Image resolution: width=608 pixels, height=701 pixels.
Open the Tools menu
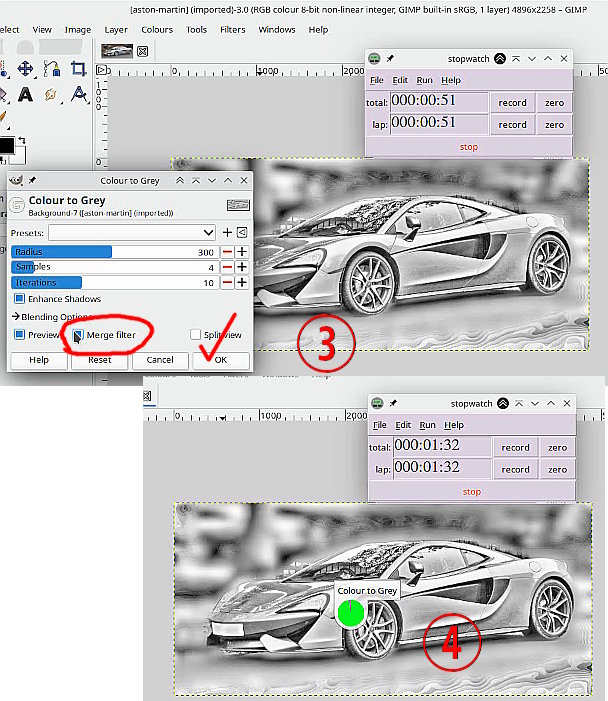click(197, 30)
